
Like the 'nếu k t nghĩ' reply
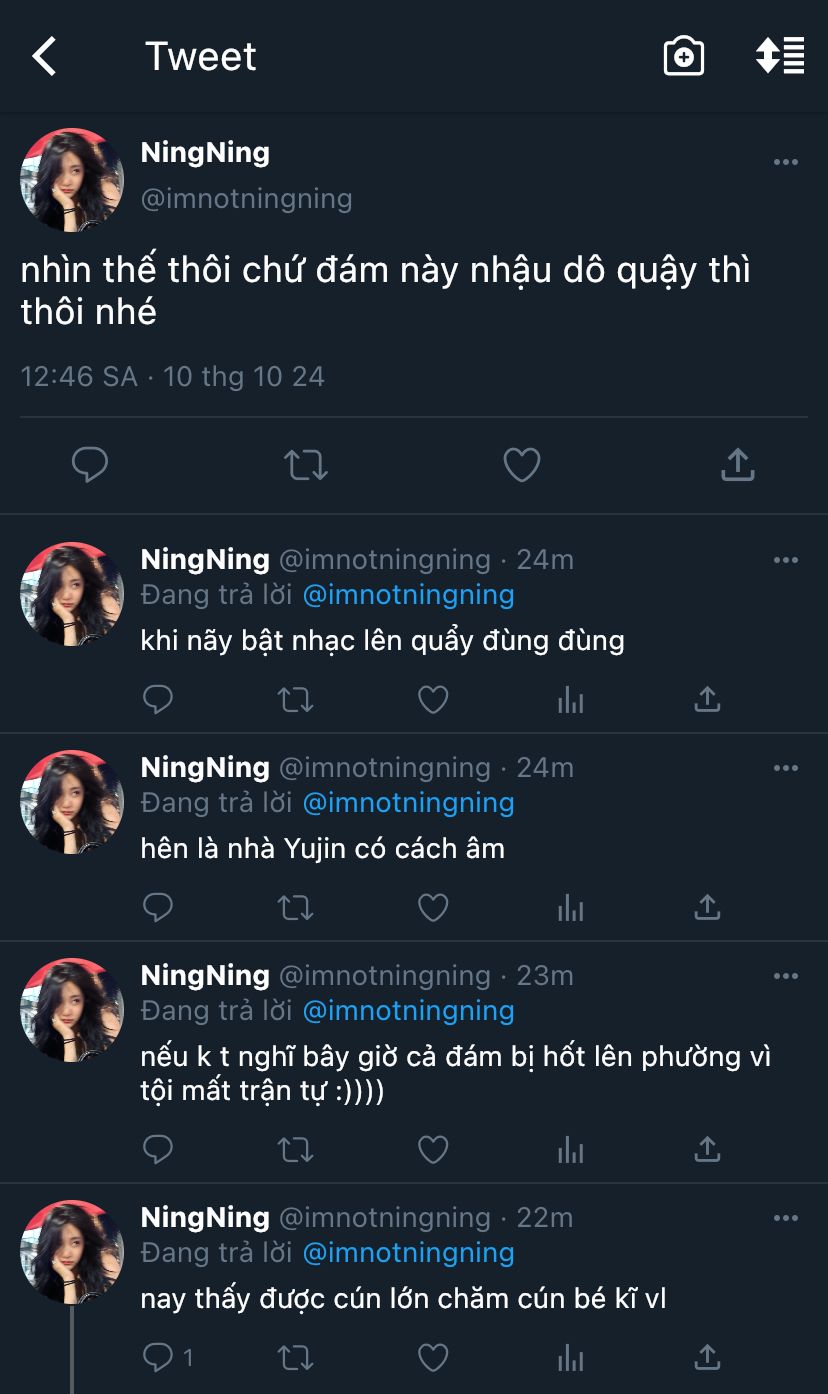[x=432, y=1150]
